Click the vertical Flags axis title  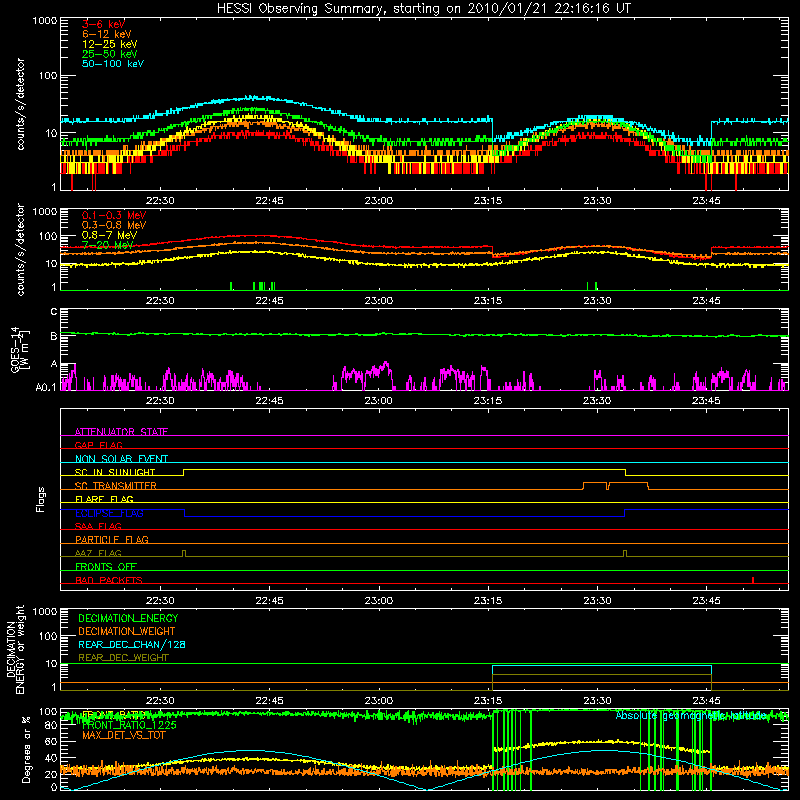[41, 499]
